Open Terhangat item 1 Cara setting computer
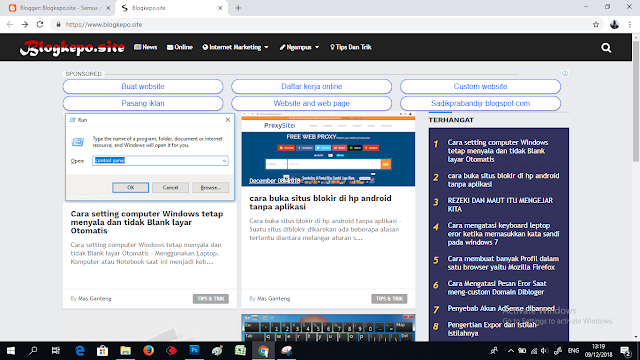 pos(498,151)
